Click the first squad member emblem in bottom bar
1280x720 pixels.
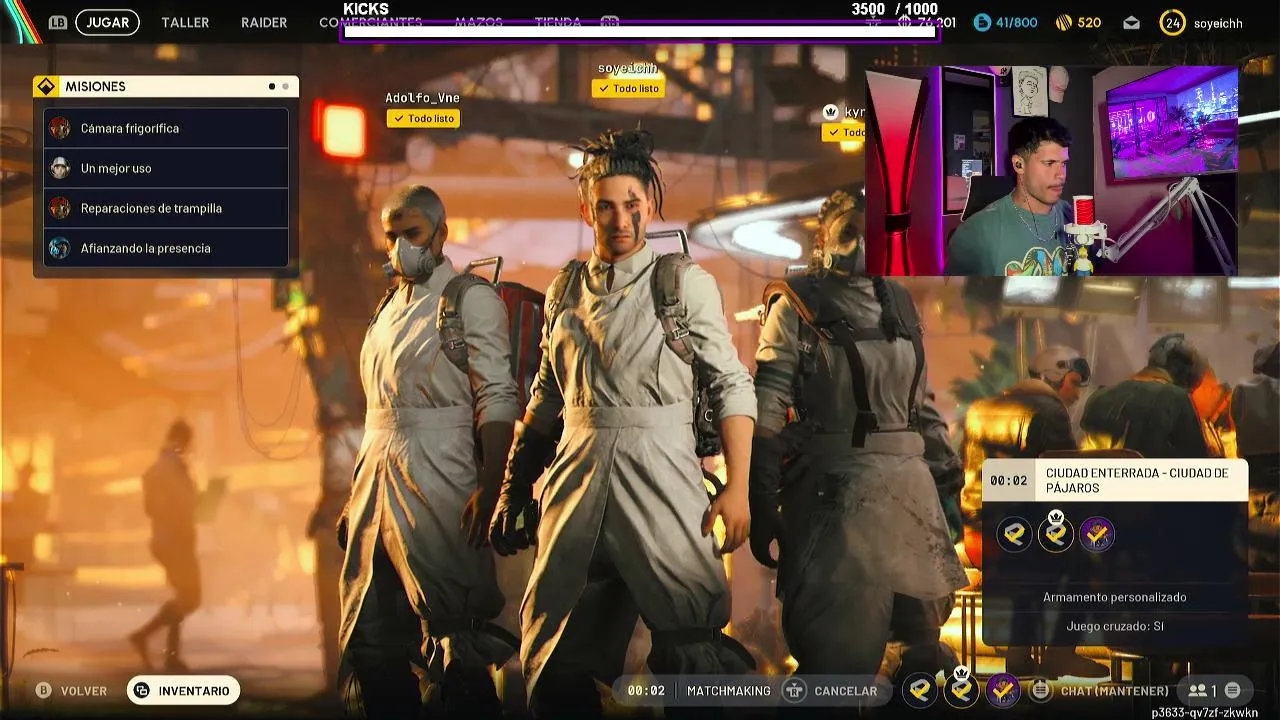920,690
